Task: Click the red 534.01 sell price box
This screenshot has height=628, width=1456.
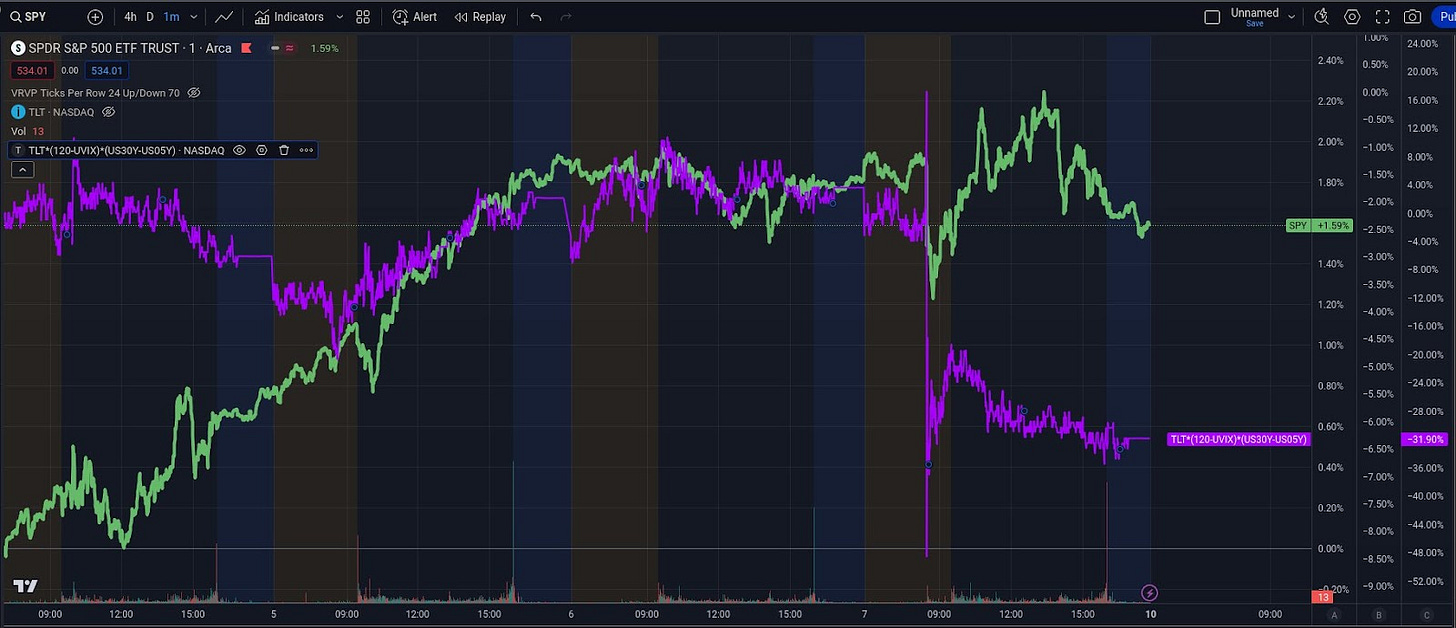Action: pyautogui.click(x=32, y=70)
